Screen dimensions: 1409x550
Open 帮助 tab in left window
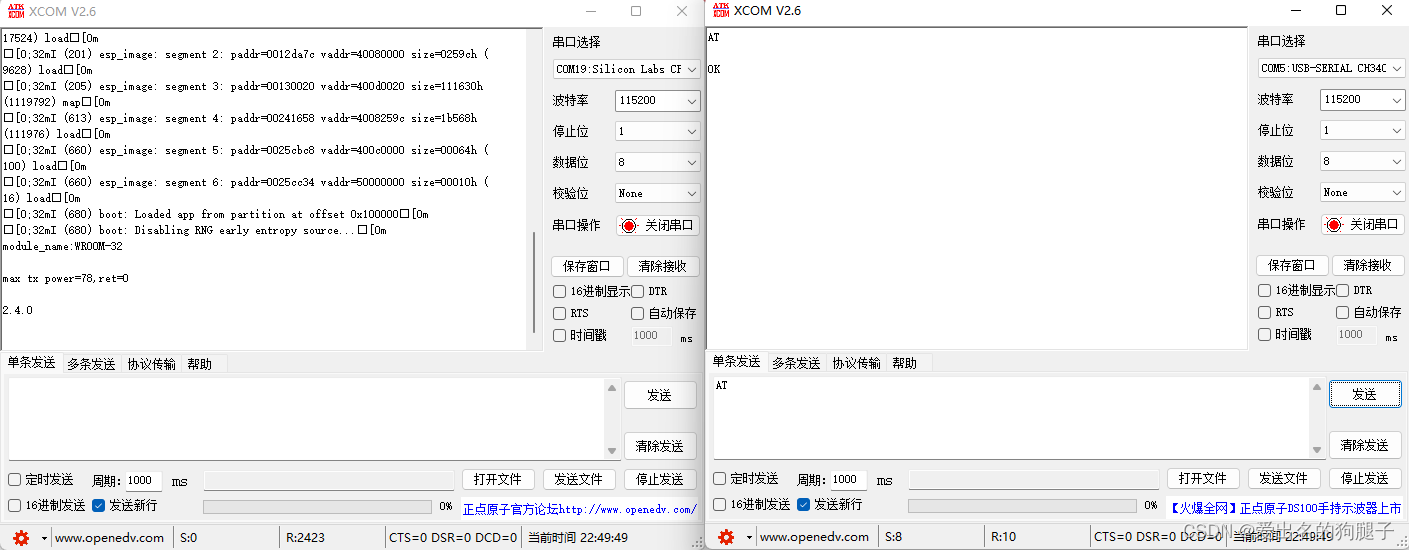coord(200,364)
